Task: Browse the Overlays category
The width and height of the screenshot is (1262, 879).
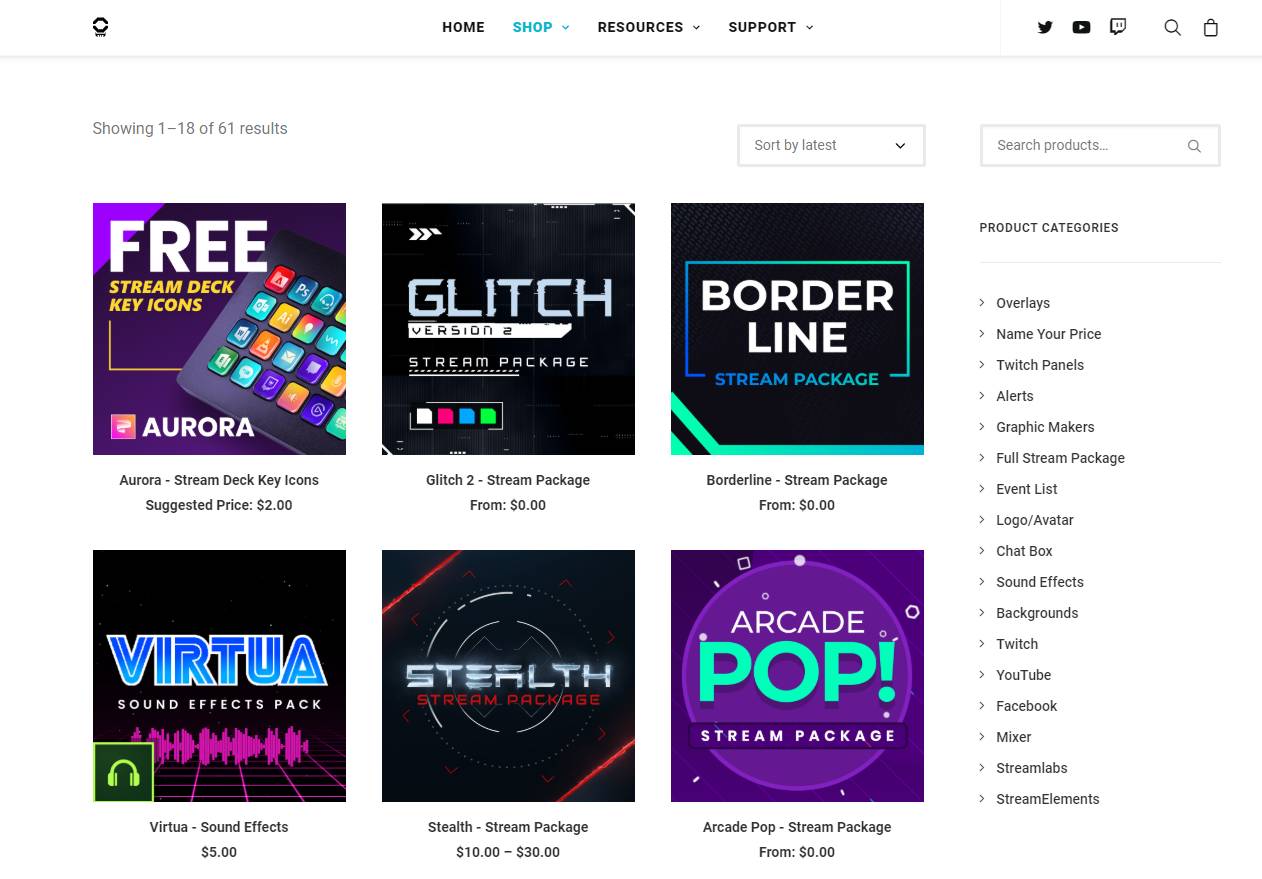Action: pos(1023,303)
